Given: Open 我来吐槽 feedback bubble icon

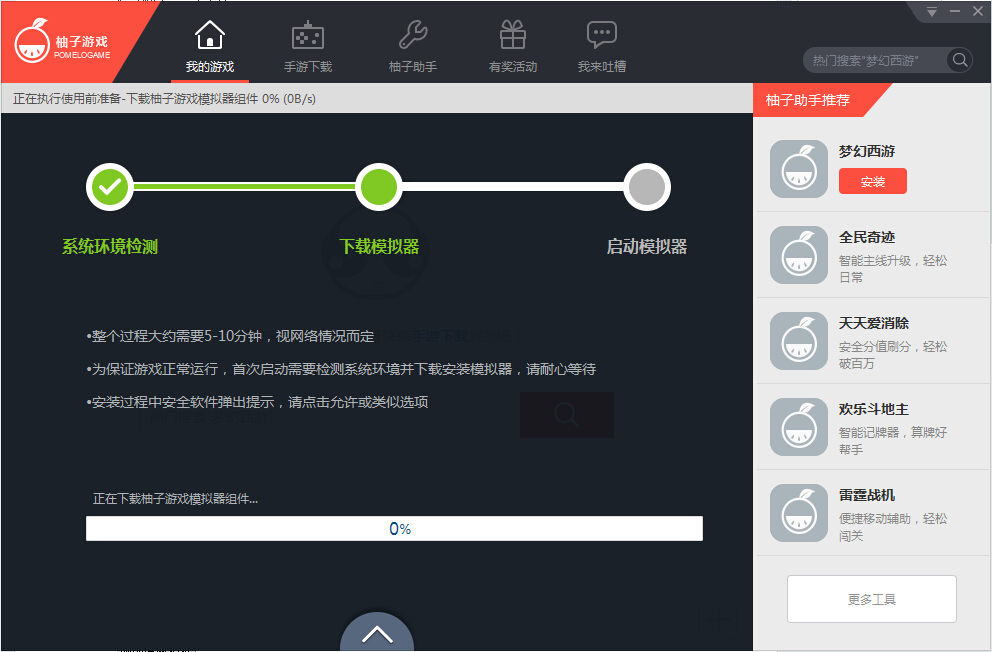Looking at the screenshot, I should pos(602,33).
